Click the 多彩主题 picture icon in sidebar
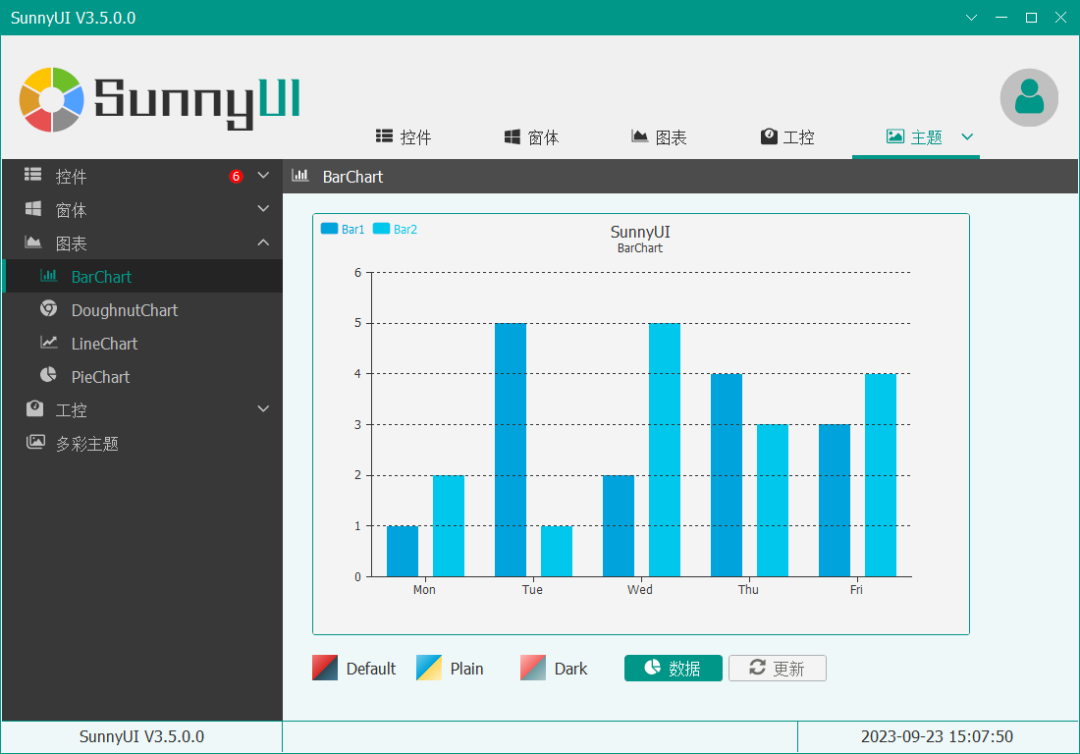Screen dimensions: 1080x754 tap(35, 443)
